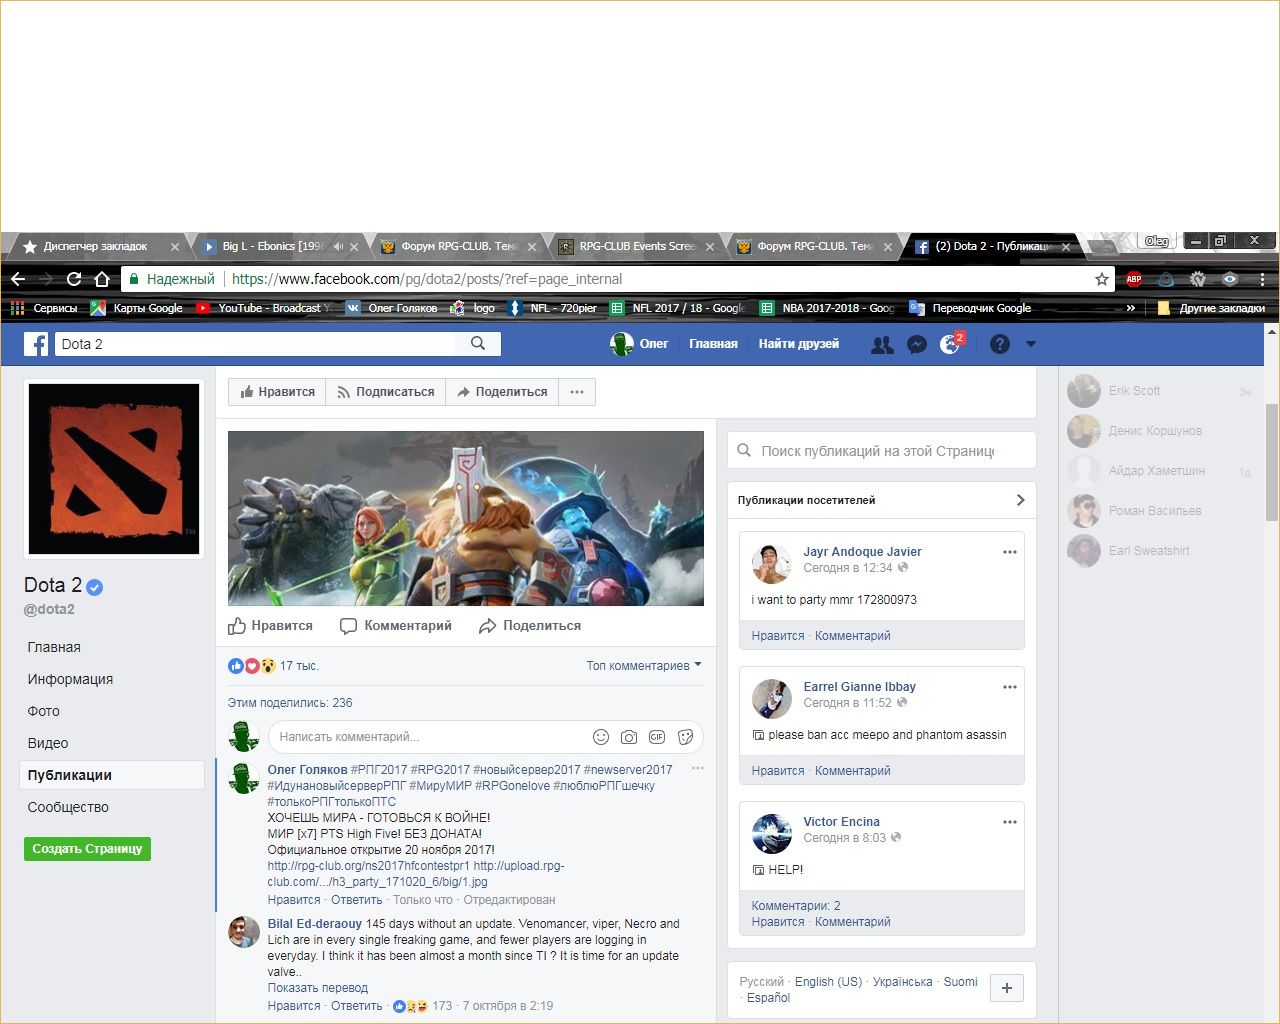
Task: Insert emoji in comment box
Action: 601,737
